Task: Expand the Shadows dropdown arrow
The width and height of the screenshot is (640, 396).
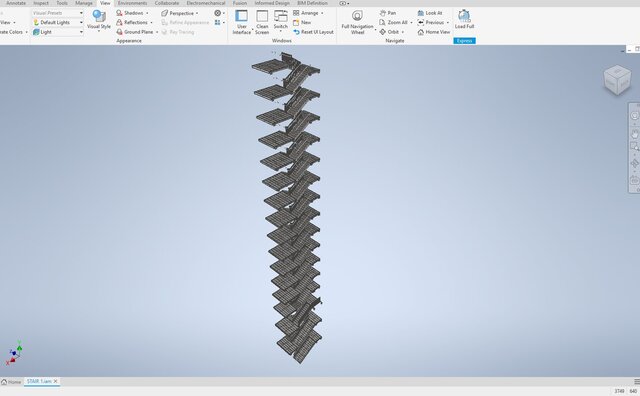Action: click(147, 13)
